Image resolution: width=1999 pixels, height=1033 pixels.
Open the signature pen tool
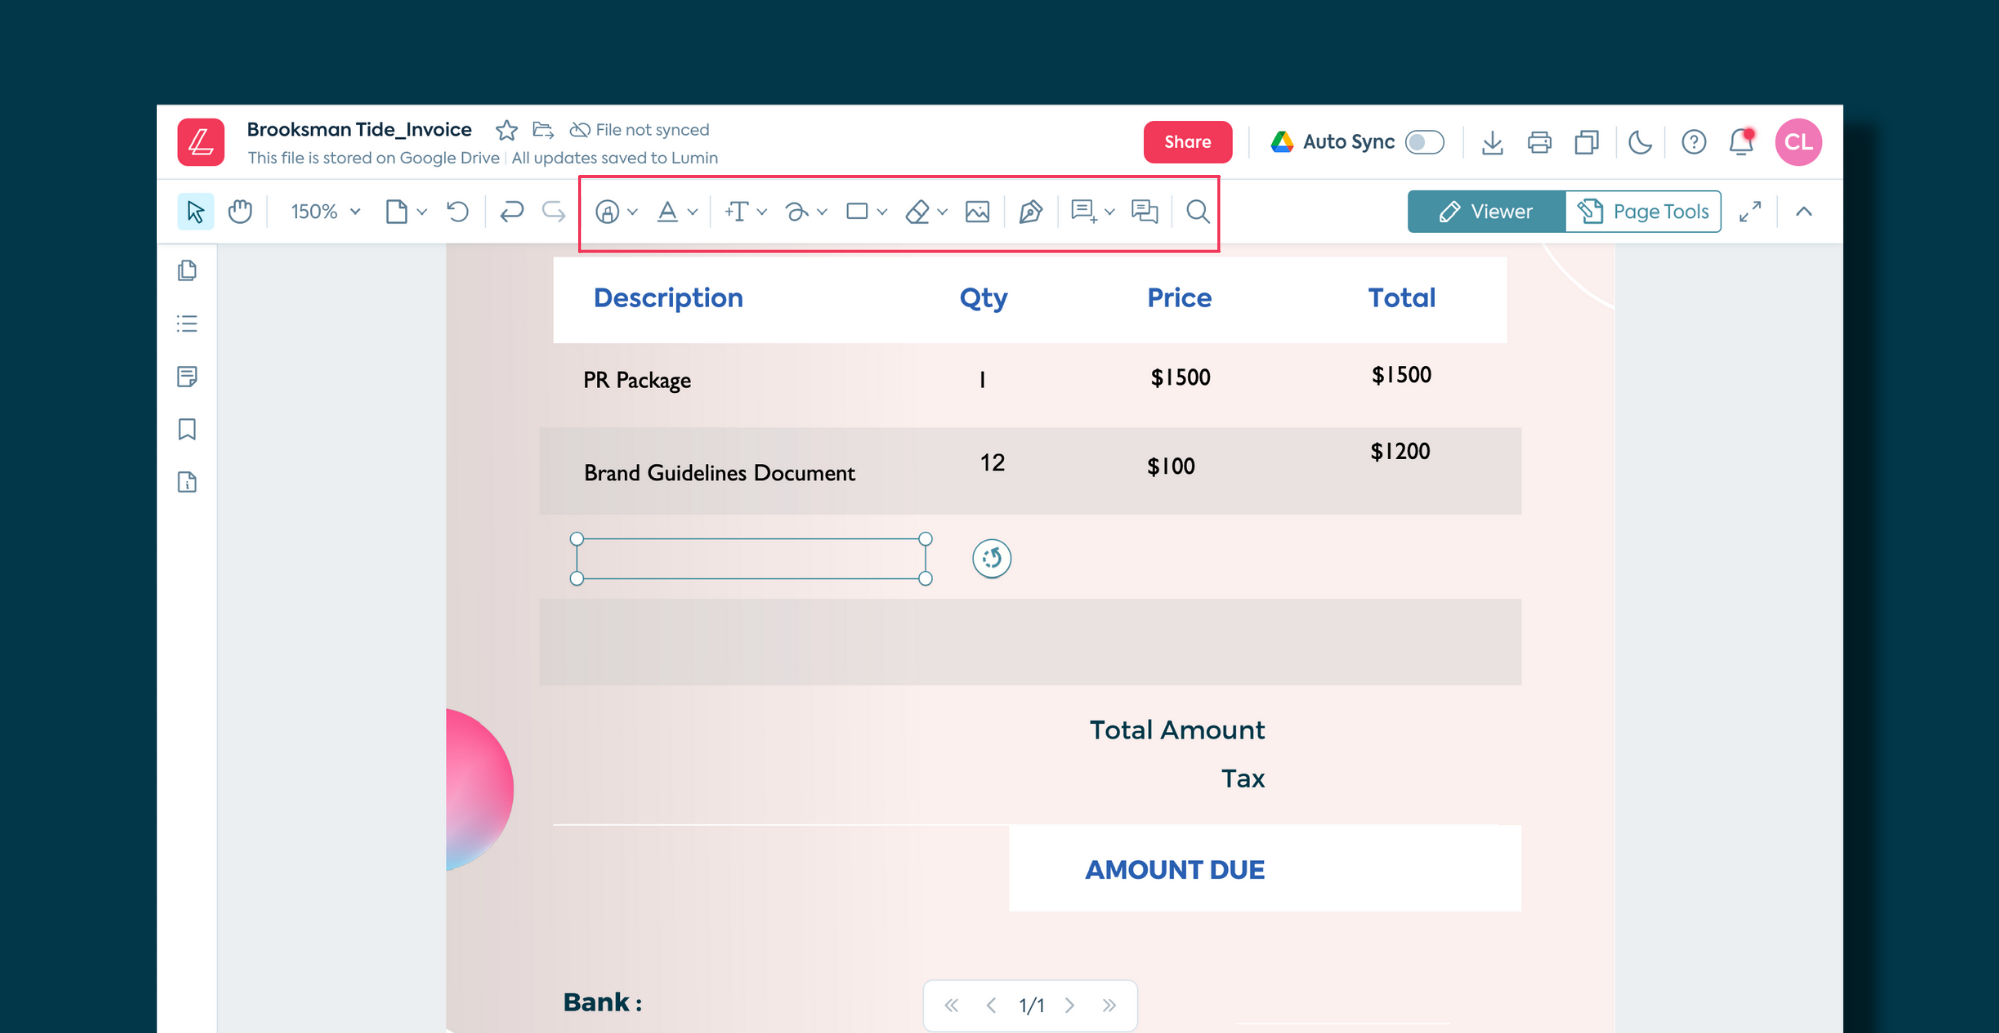pos(1030,212)
